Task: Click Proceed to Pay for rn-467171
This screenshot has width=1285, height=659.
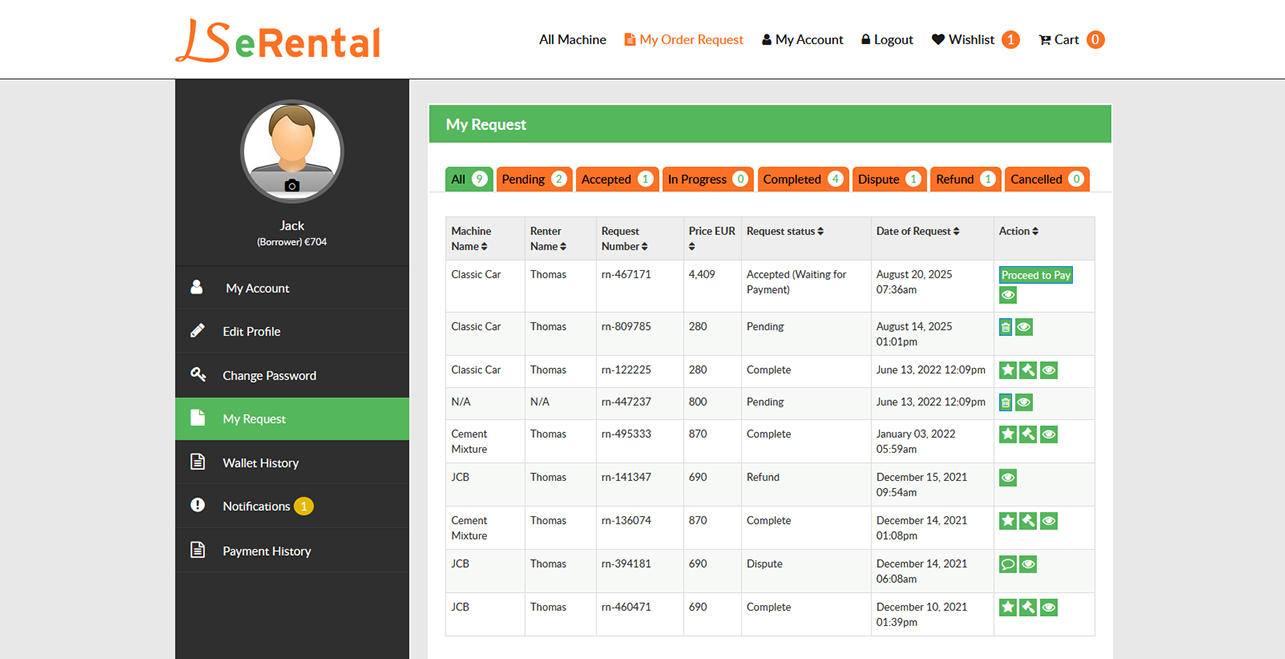Action: point(1035,274)
